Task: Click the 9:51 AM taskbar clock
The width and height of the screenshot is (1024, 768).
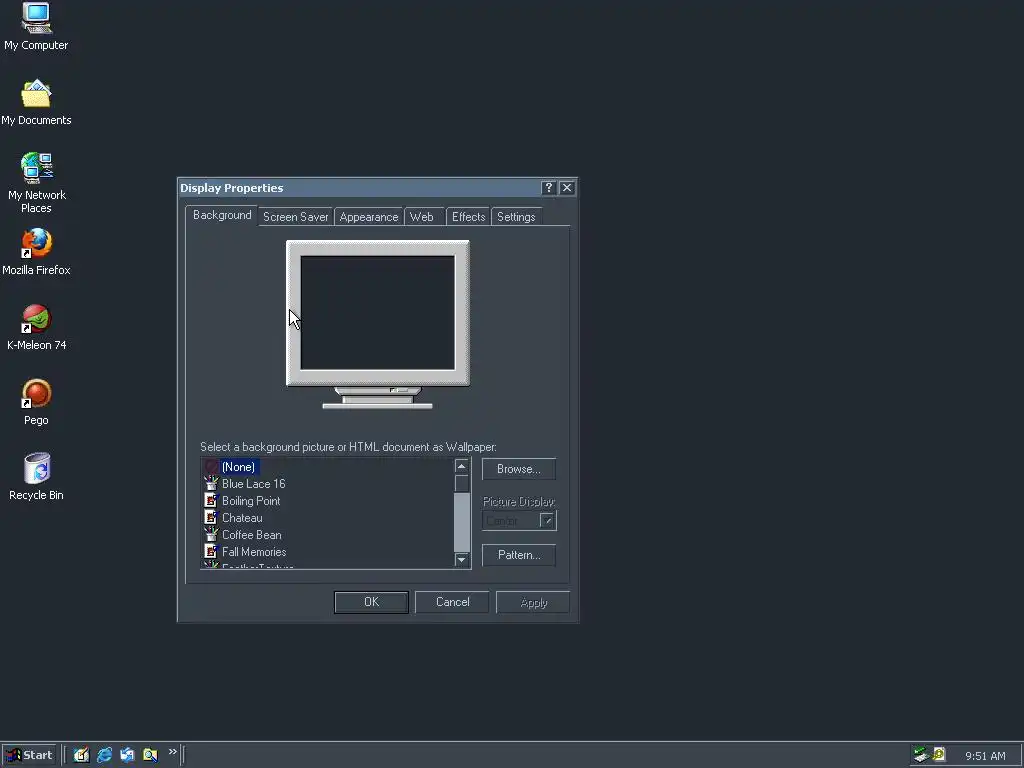Action: pyautogui.click(x=985, y=756)
